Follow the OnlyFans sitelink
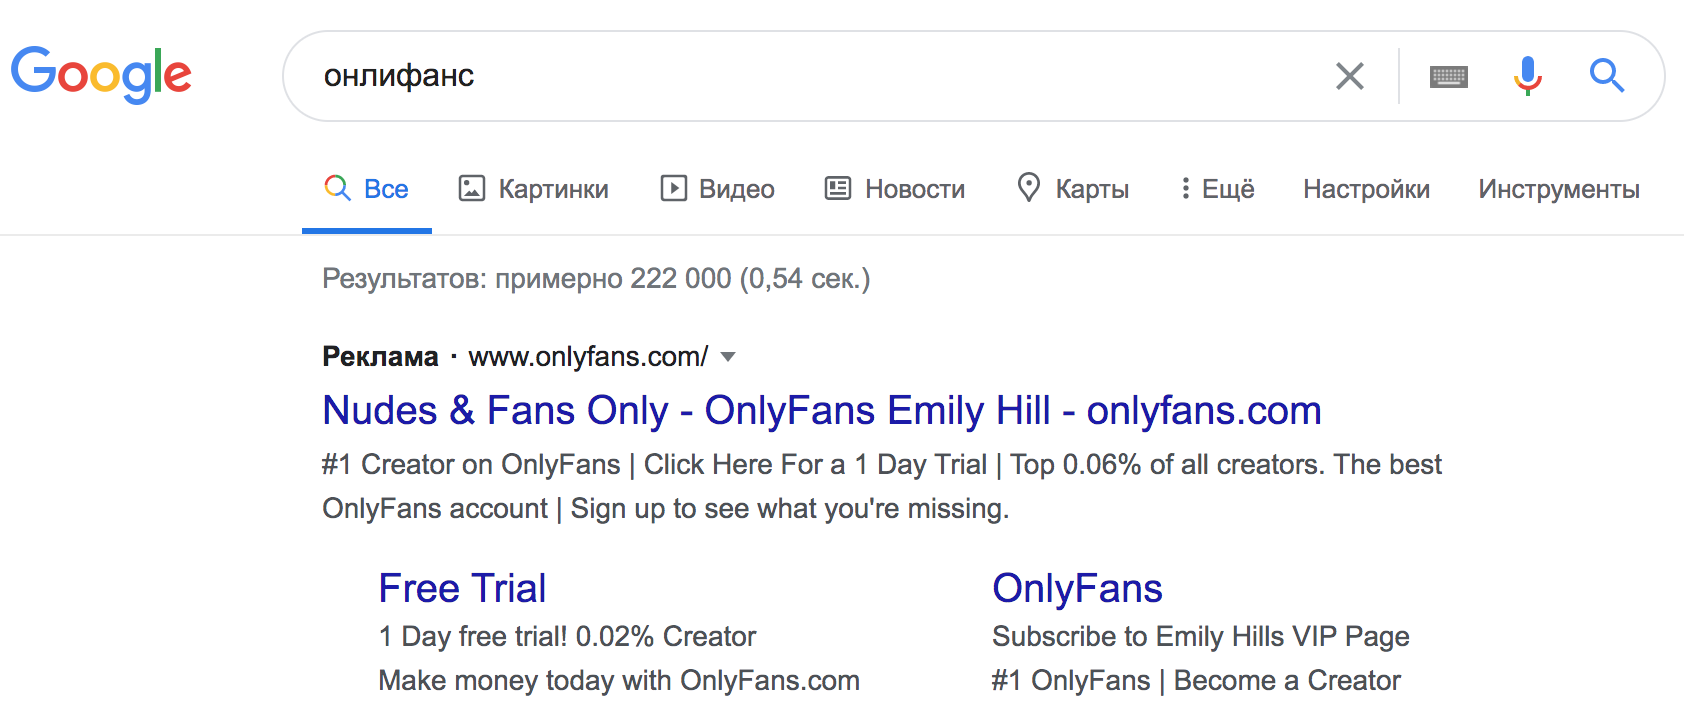The image size is (1684, 709). pyautogui.click(x=1077, y=588)
